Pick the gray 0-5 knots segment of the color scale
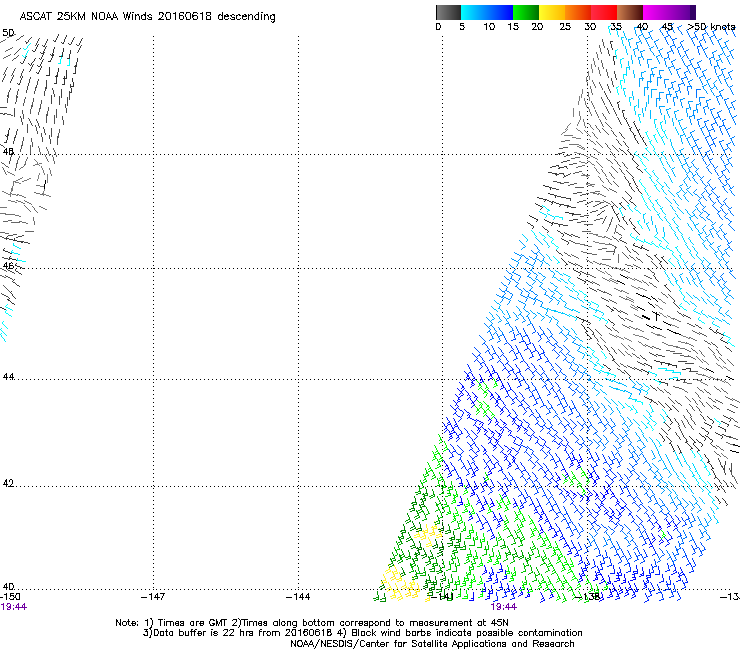The width and height of the screenshot is (740, 650). pos(448,12)
